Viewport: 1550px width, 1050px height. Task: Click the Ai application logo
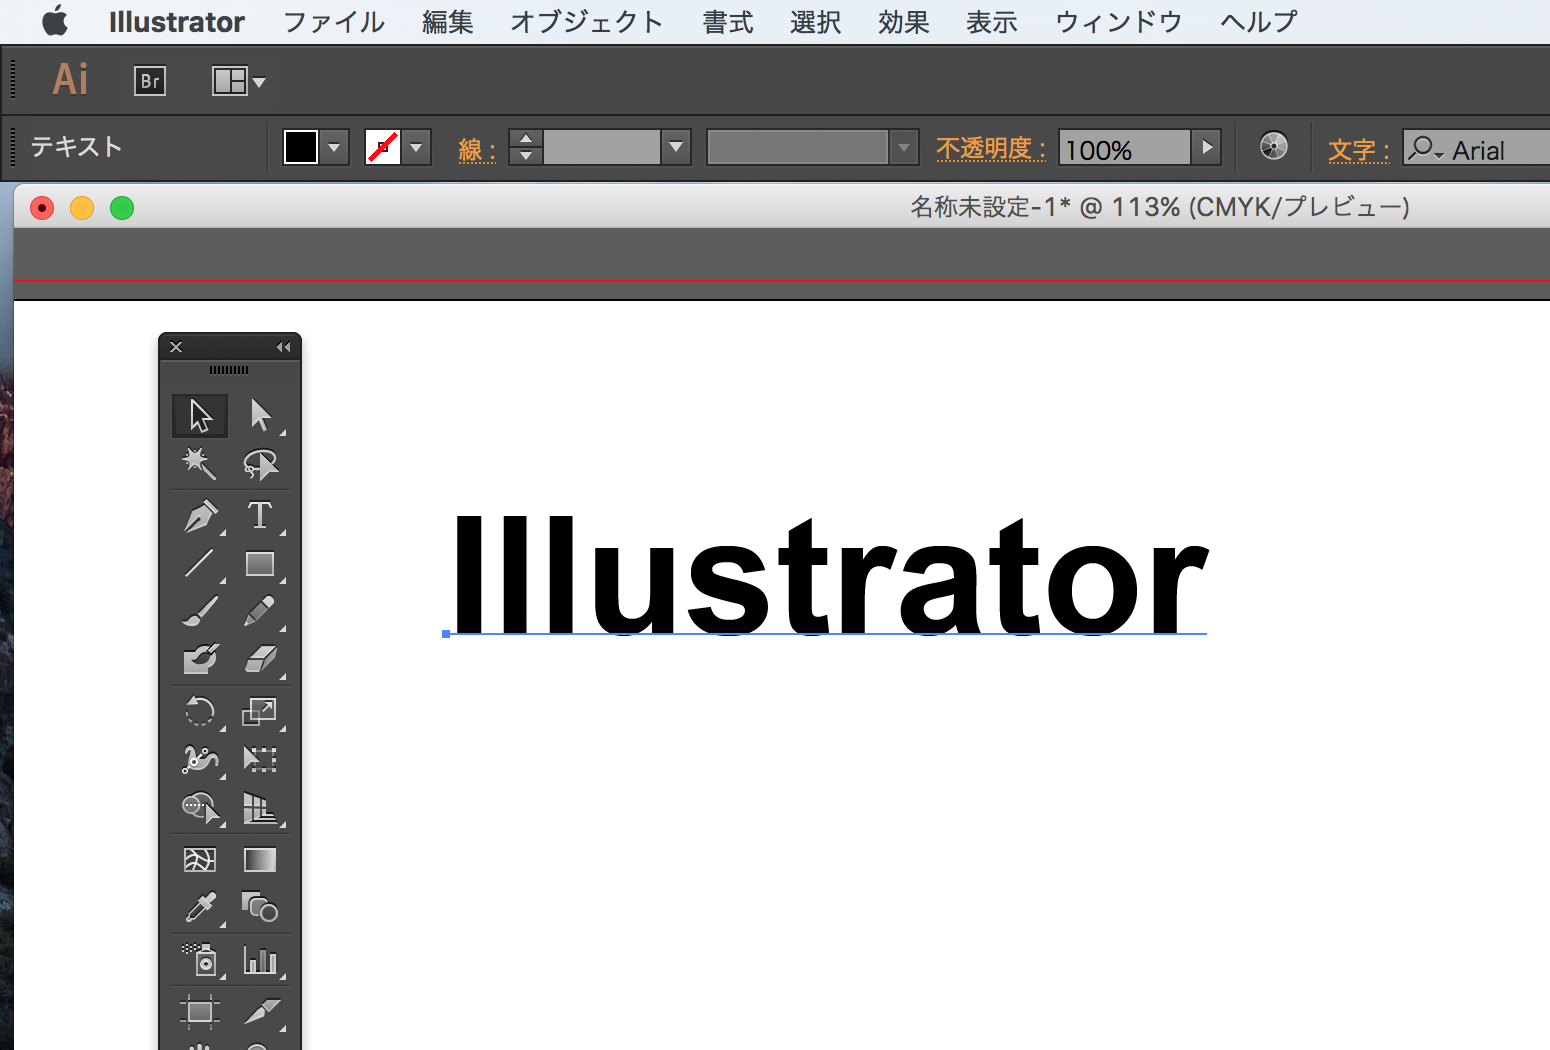(70, 79)
